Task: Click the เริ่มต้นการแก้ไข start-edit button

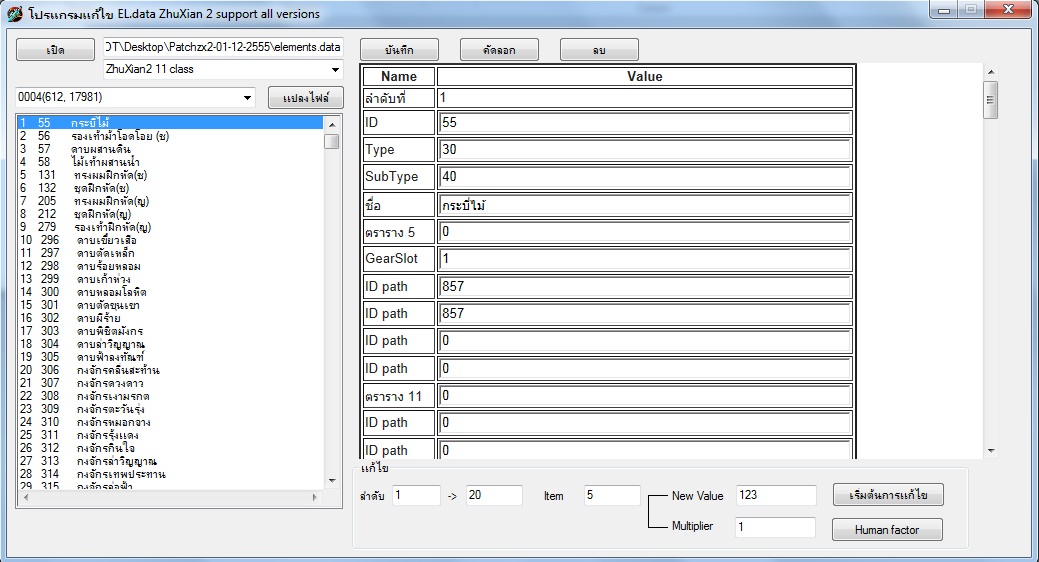Action: pyautogui.click(x=888, y=495)
